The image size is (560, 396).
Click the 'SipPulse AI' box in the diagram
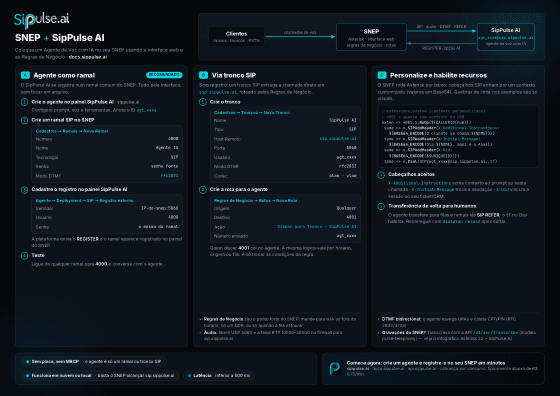pos(505,37)
